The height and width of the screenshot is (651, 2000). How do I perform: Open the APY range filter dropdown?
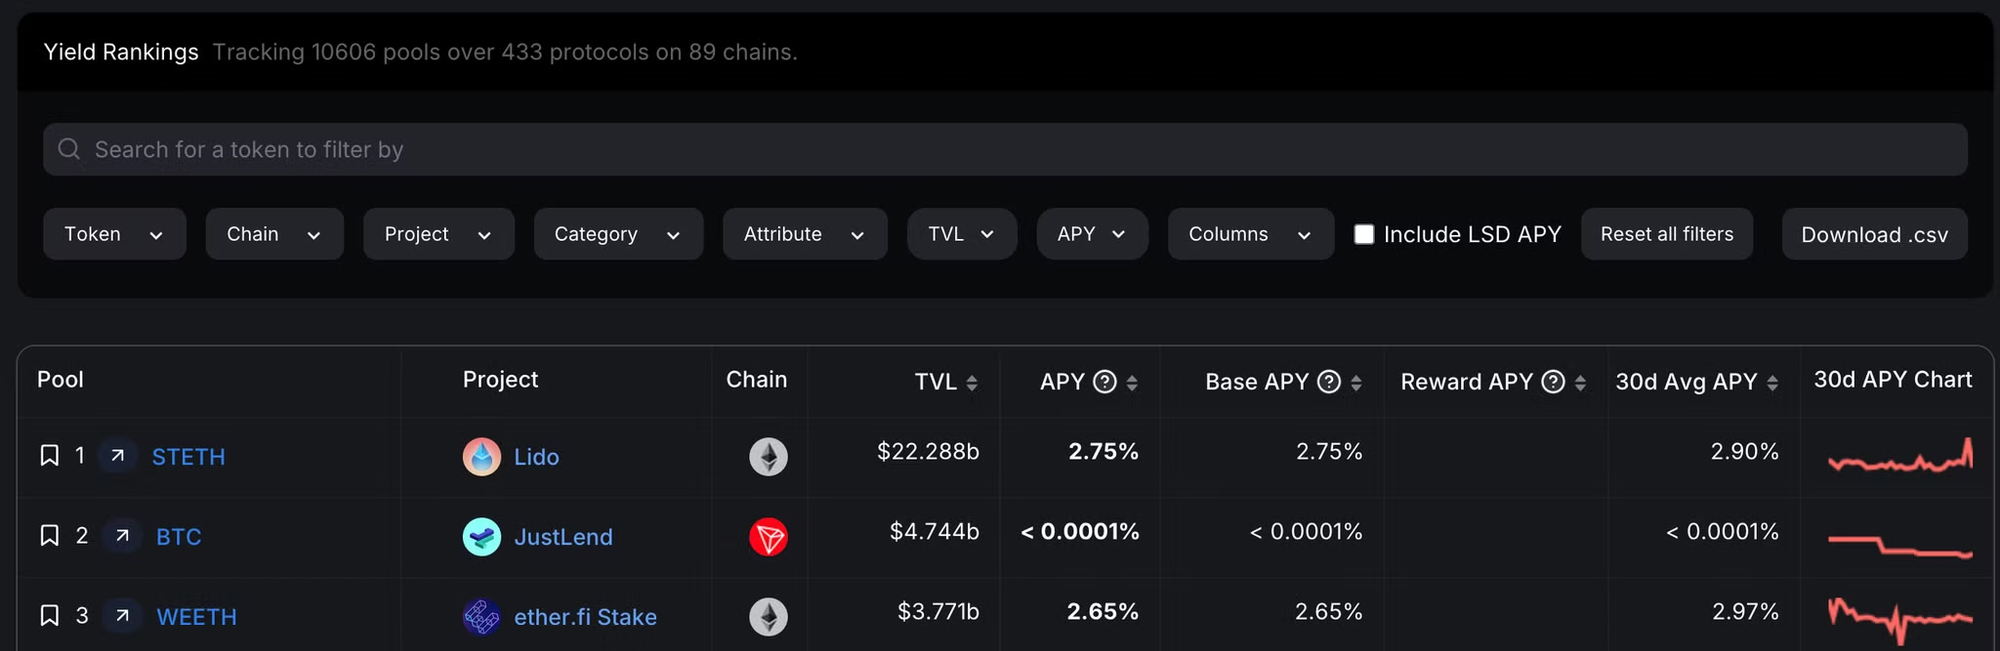coord(1092,234)
